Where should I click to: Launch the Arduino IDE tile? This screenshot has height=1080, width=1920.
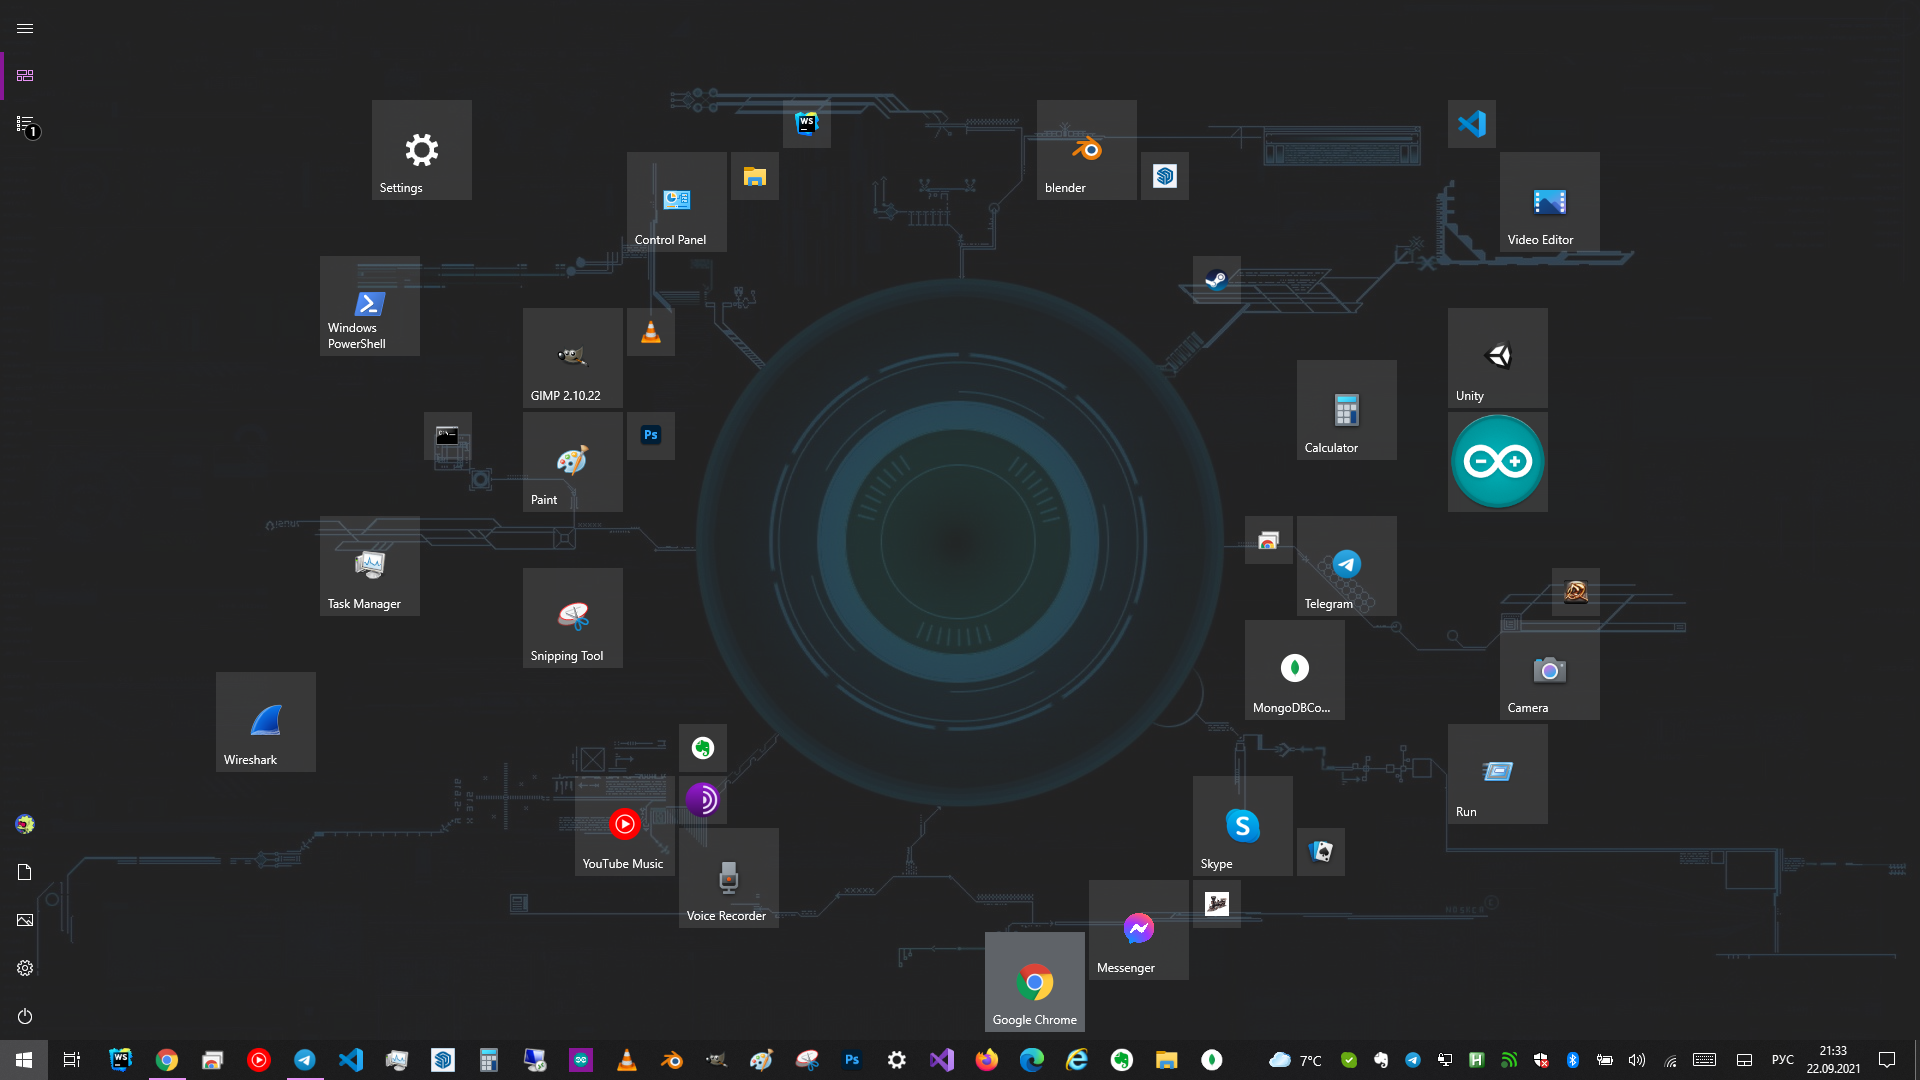[1497, 462]
